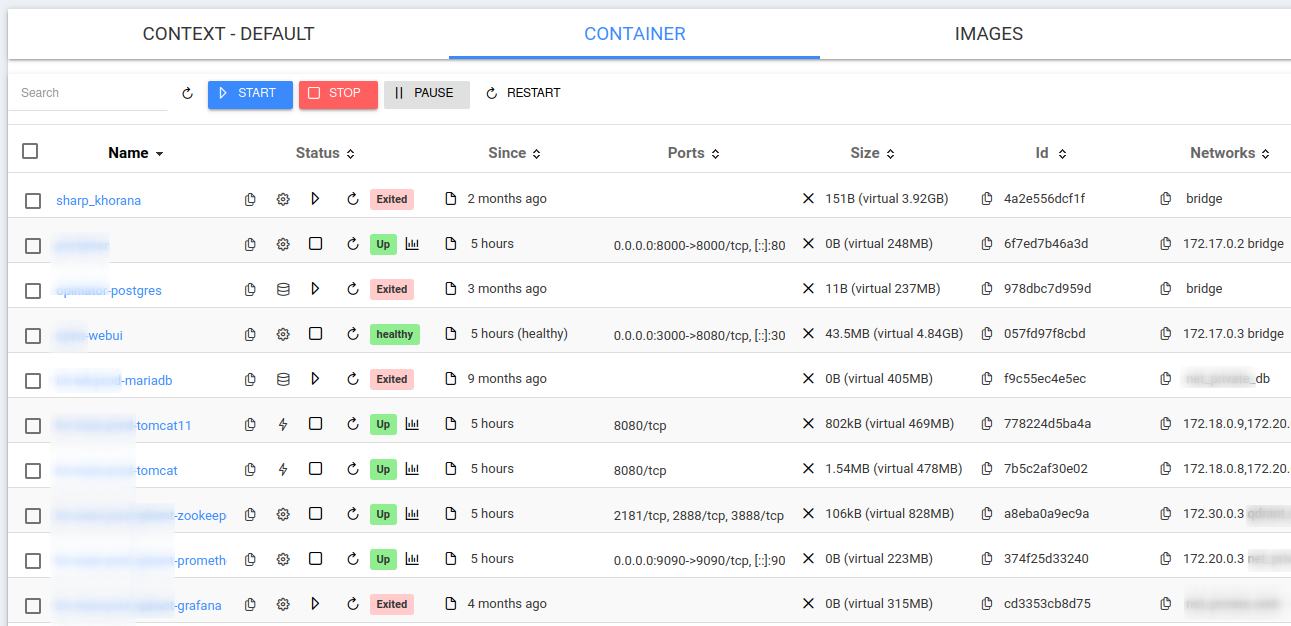Copy container id 4a2e556dcf1f
Image resolution: width=1291 pixels, height=626 pixels.
click(x=988, y=199)
